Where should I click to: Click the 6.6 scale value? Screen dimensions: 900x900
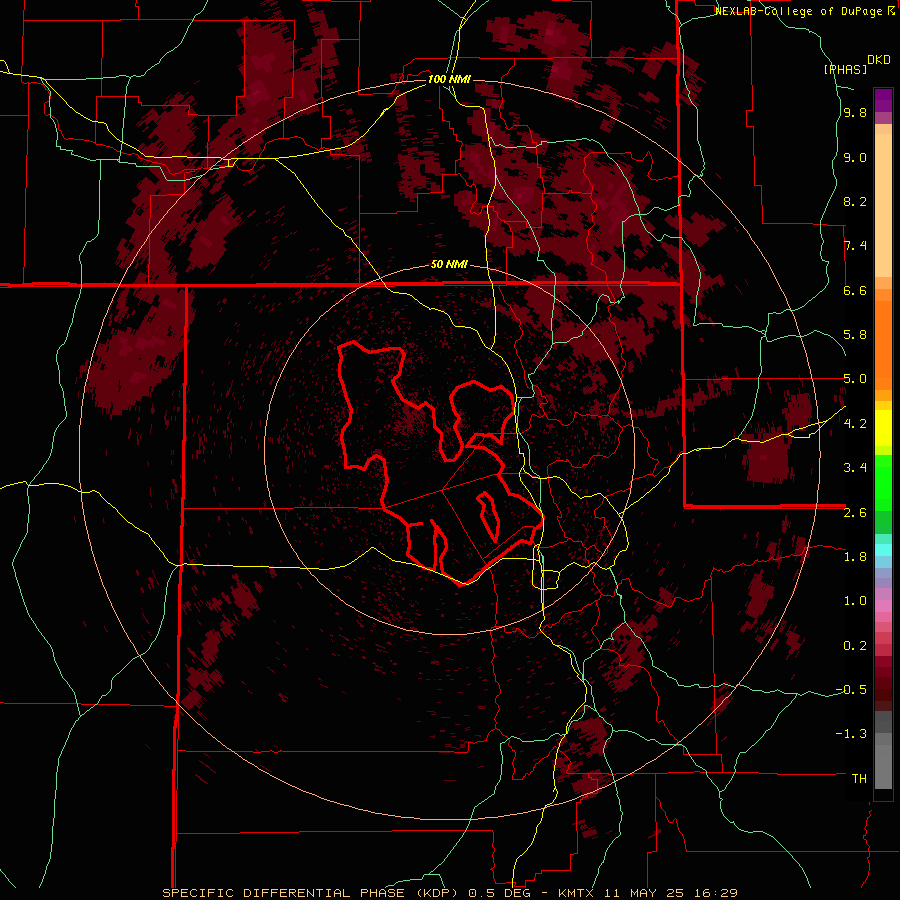pyautogui.click(x=855, y=290)
